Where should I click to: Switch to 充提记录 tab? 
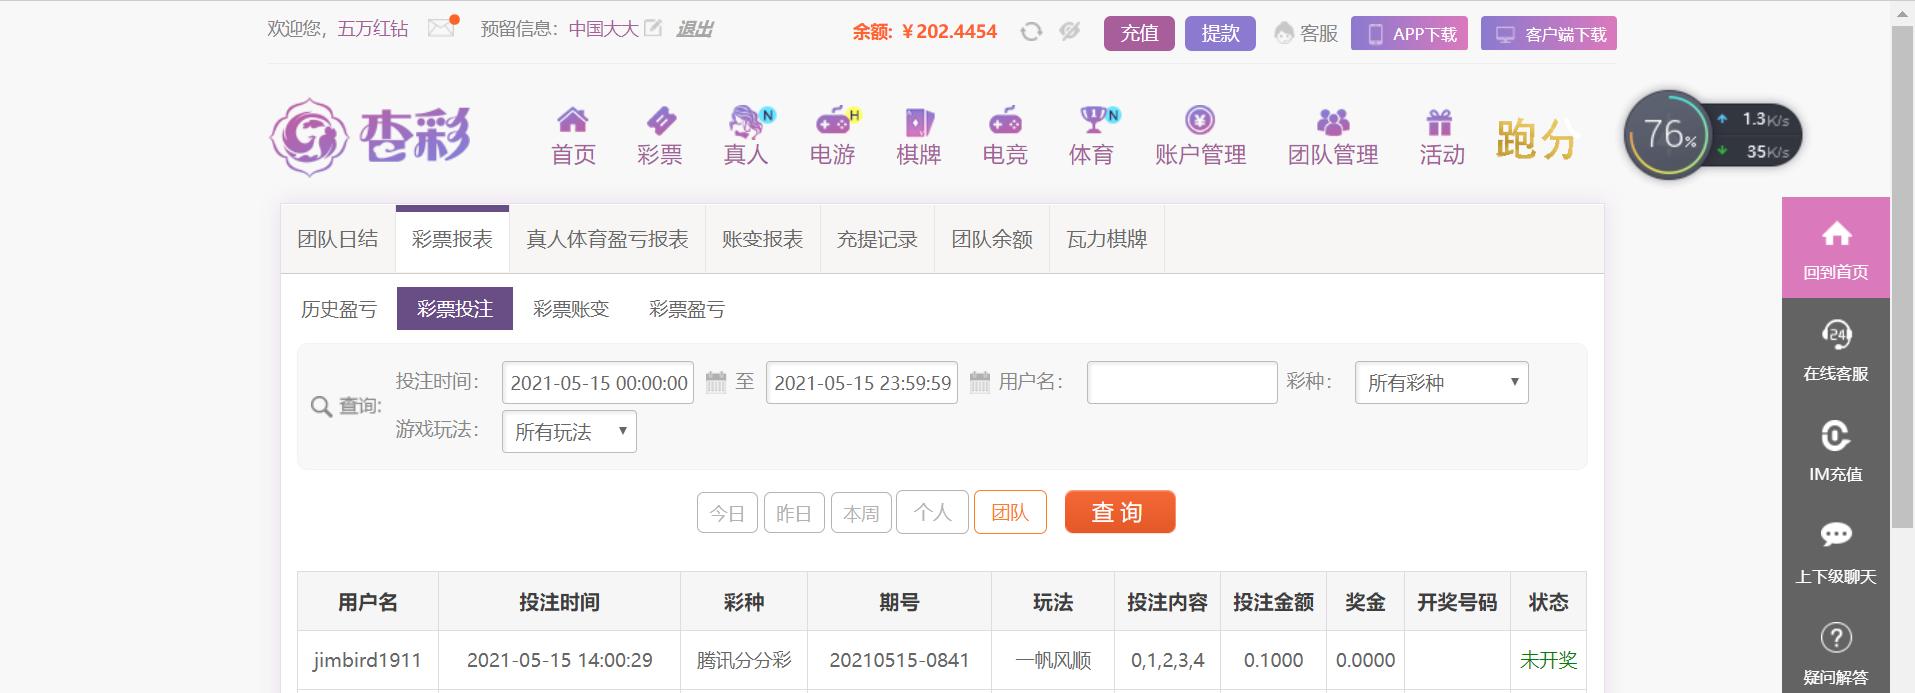[x=877, y=239]
